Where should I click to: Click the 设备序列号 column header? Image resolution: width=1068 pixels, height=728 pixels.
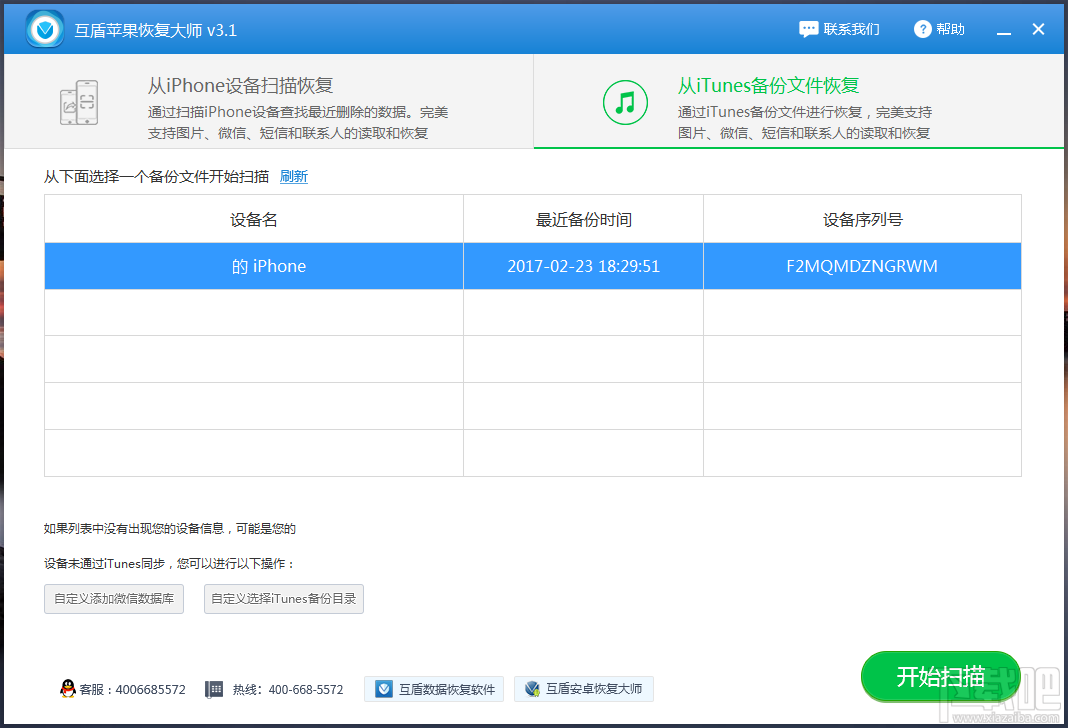point(862,218)
